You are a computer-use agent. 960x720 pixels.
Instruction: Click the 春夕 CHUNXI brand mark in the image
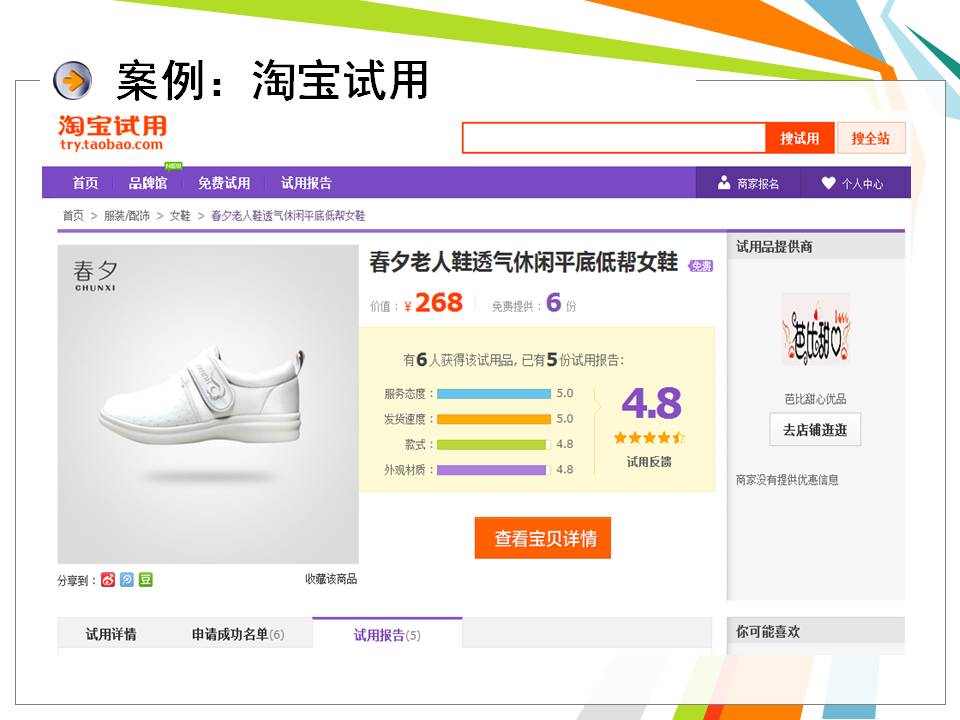click(x=95, y=276)
